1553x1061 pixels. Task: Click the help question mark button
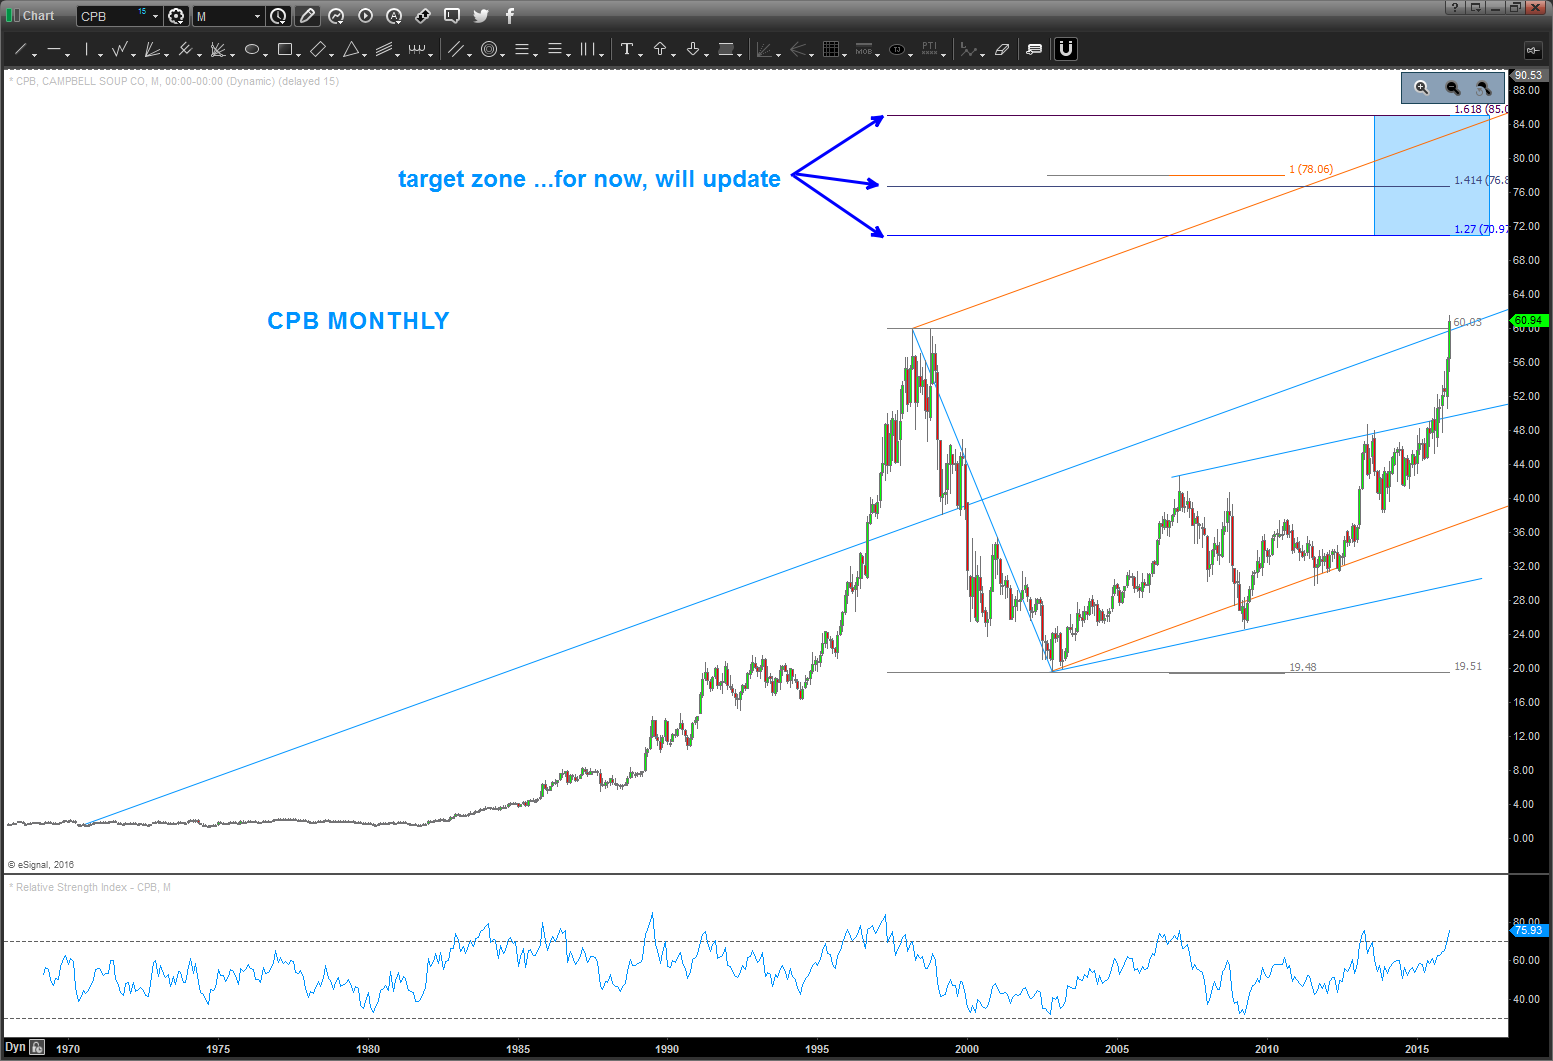click(1454, 8)
